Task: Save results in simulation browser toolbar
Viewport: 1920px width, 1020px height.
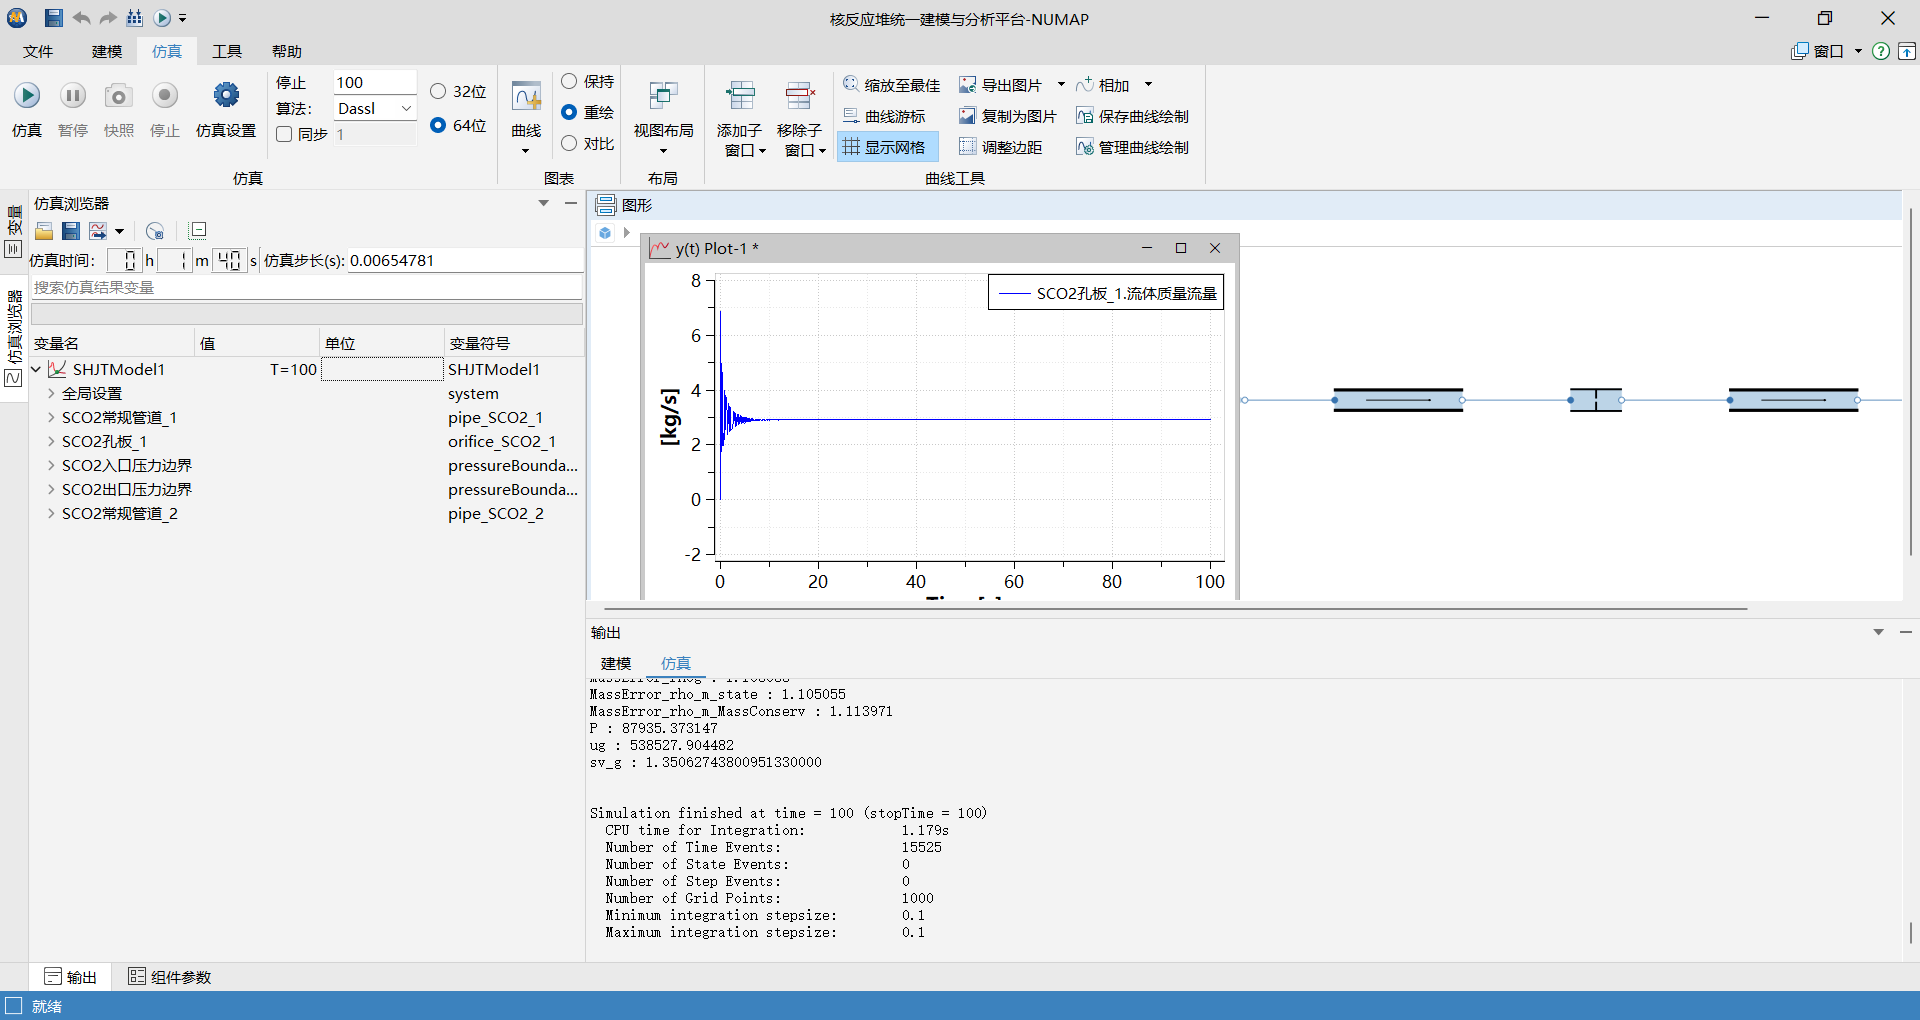Action: [x=71, y=231]
